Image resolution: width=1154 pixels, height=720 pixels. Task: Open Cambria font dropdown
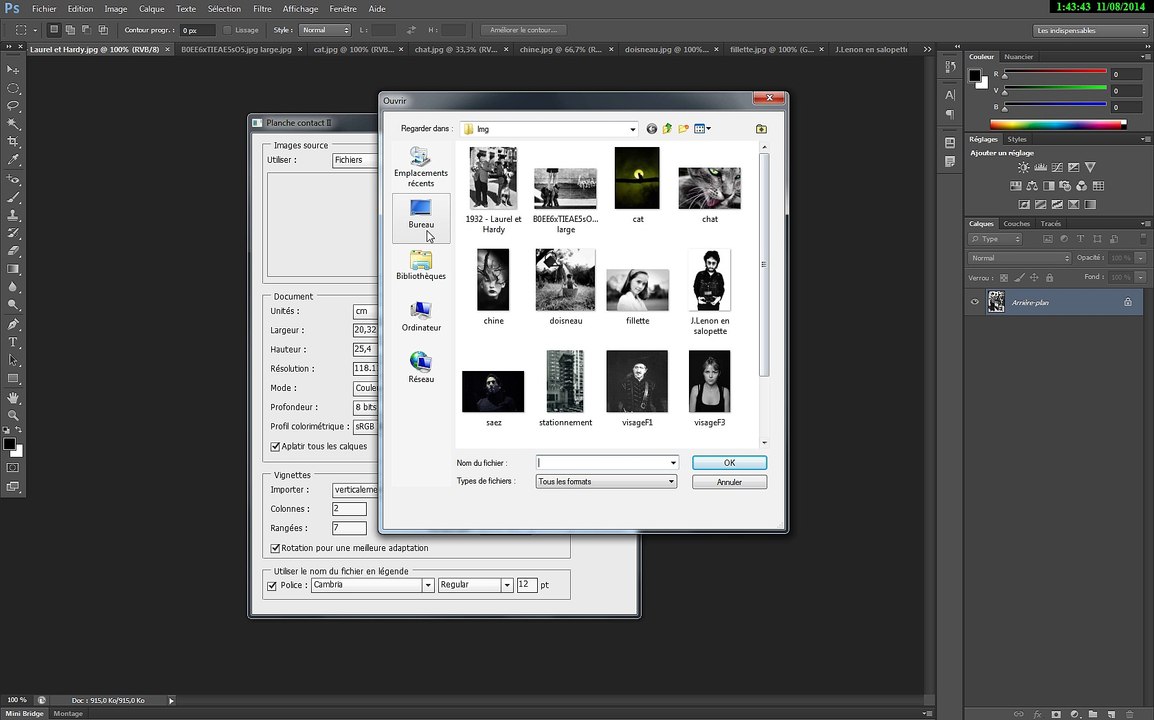(428, 585)
